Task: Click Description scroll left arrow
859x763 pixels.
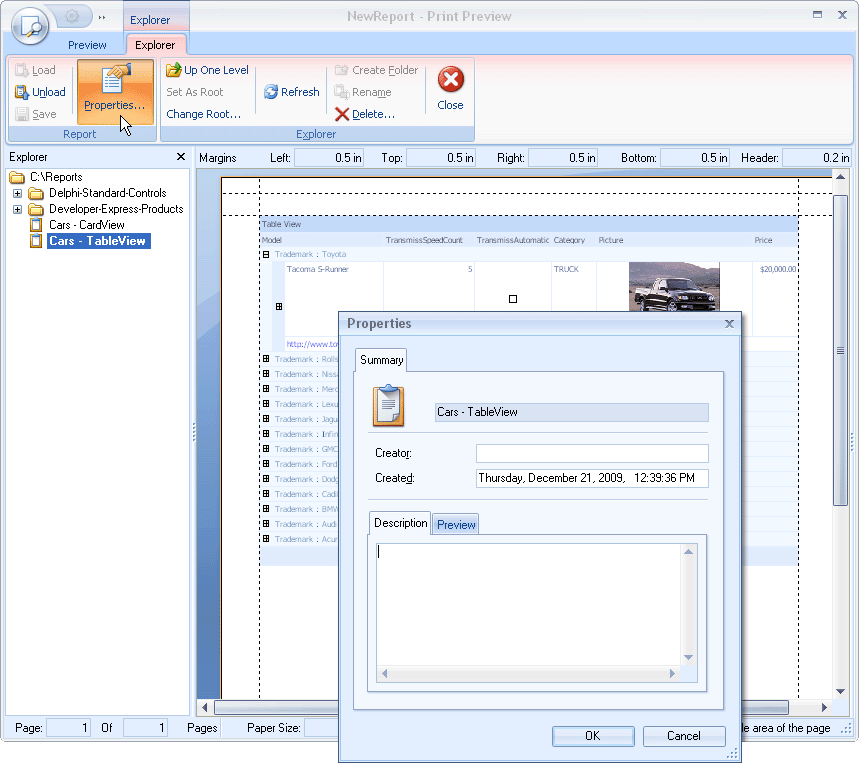Action: coord(385,674)
